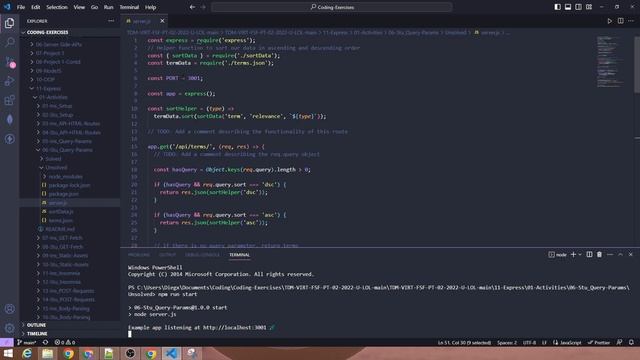
Task: Run the file with the play icon
Action: (609, 21)
